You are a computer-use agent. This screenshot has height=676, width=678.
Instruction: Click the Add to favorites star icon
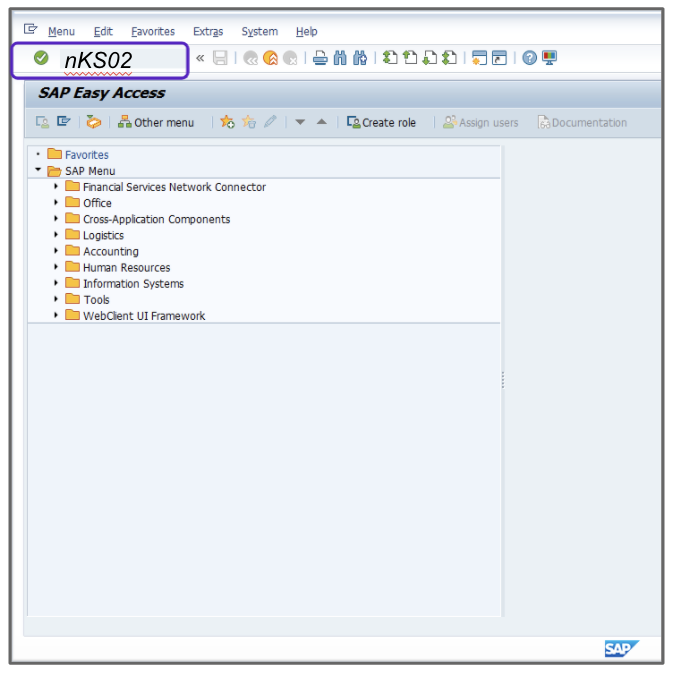(x=227, y=122)
